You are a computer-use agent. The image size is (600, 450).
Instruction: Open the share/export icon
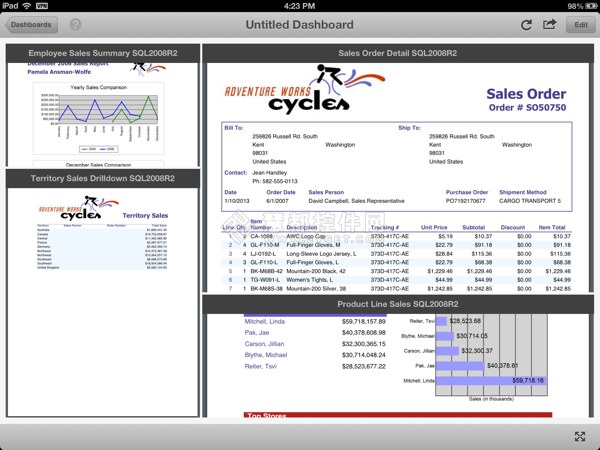549,24
